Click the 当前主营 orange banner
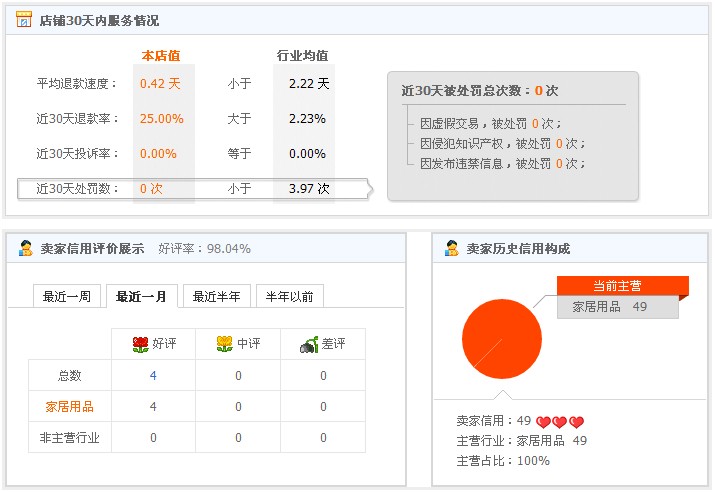715x492 pixels. click(618, 286)
